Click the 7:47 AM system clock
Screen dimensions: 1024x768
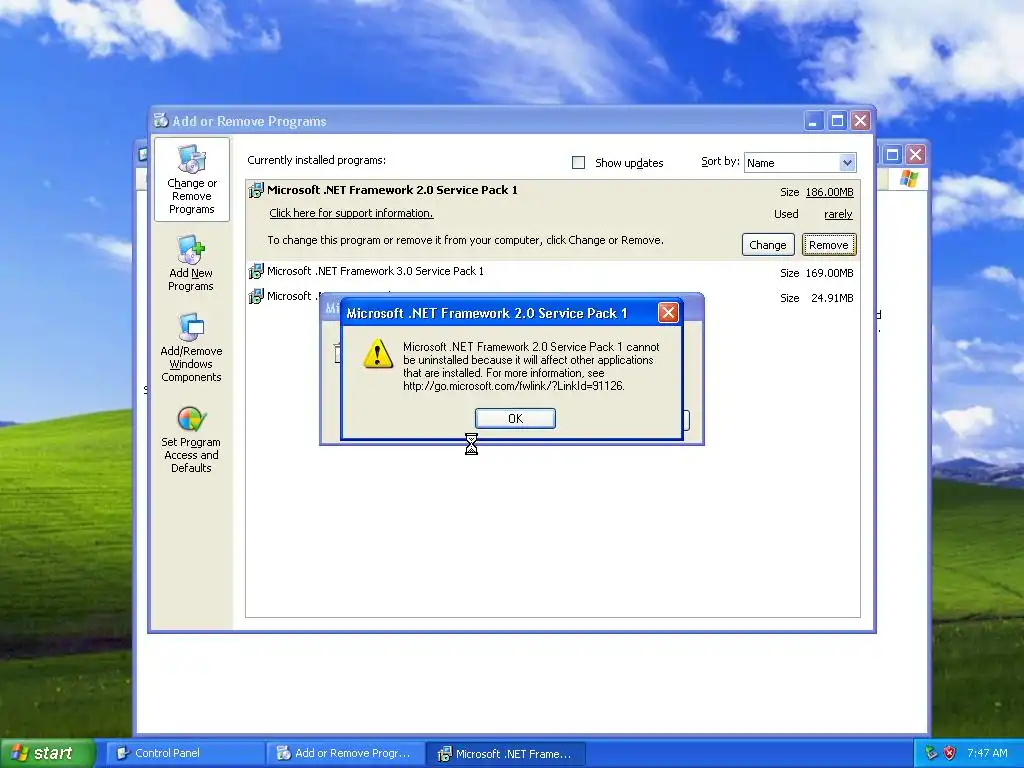987,753
